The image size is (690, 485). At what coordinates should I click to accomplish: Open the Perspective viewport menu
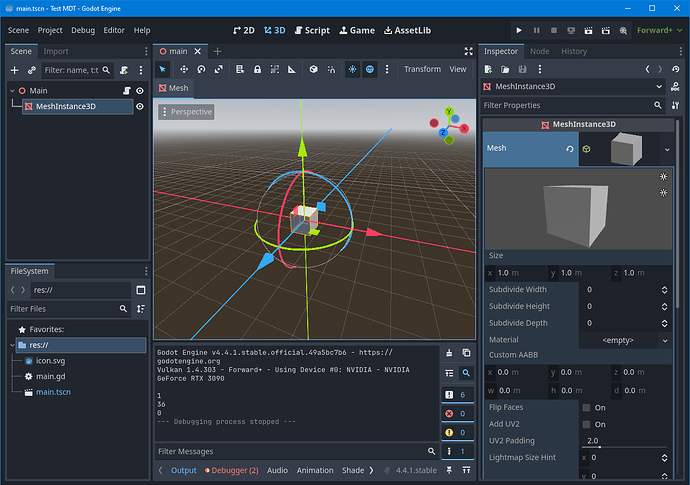point(186,112)
